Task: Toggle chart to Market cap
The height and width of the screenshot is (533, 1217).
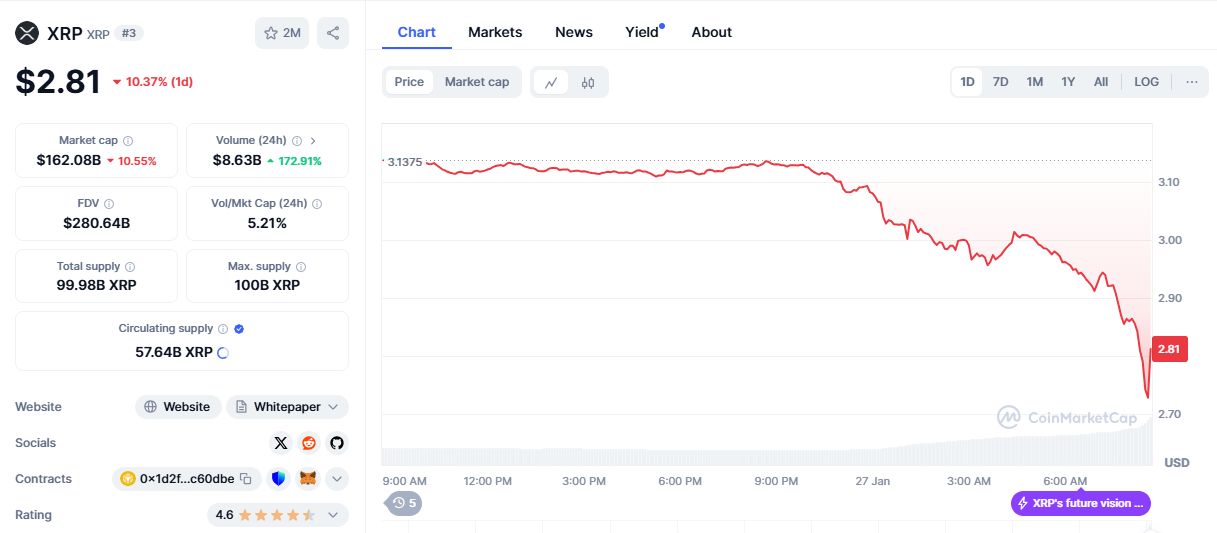Action: (x=477, y=82)
